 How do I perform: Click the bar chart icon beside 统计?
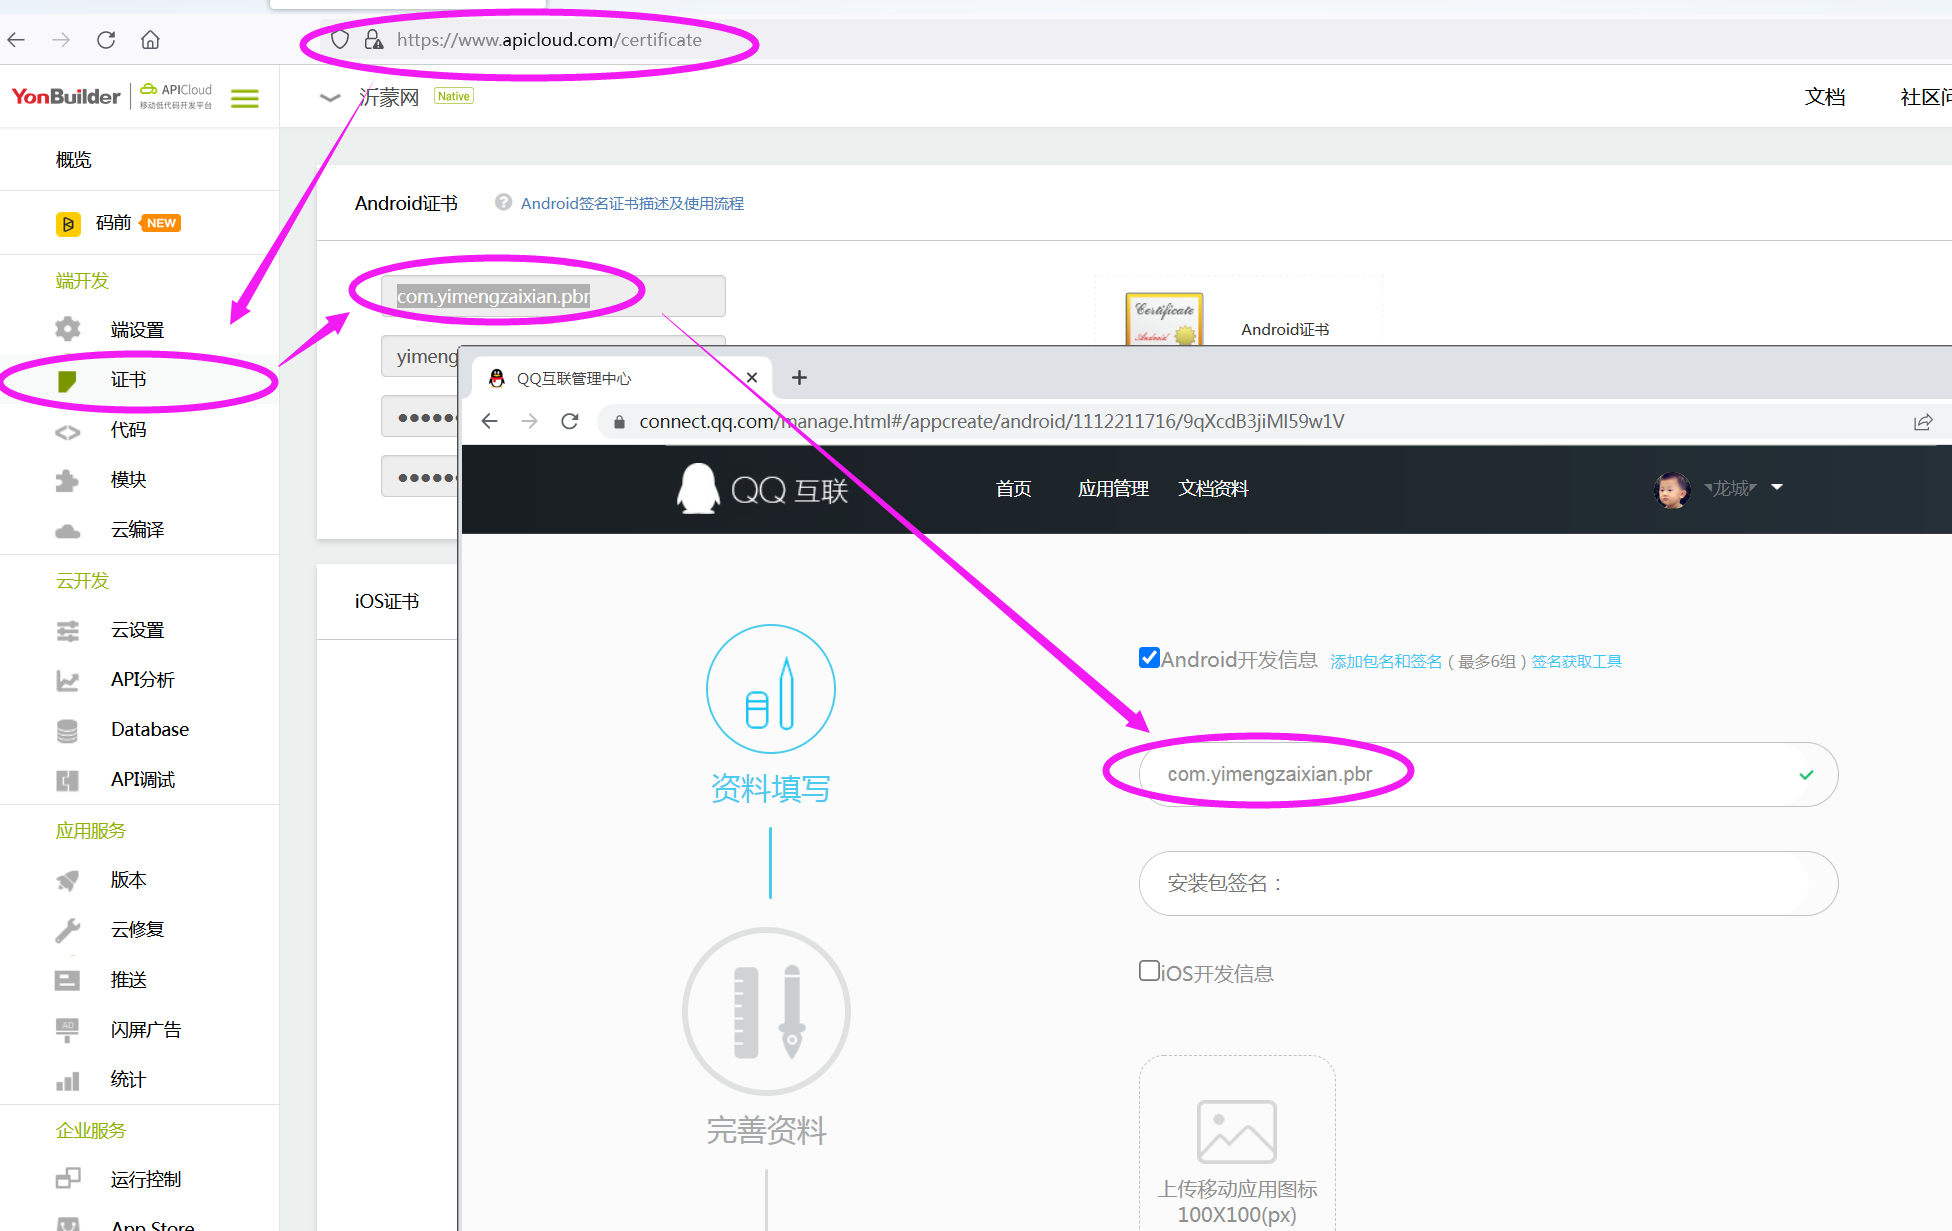67,1081
